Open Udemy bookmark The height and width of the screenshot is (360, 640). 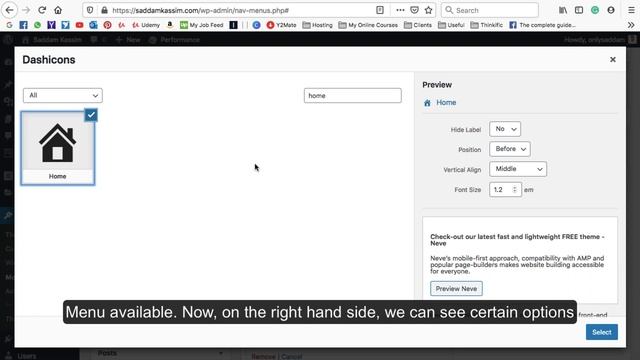point(146,25)
